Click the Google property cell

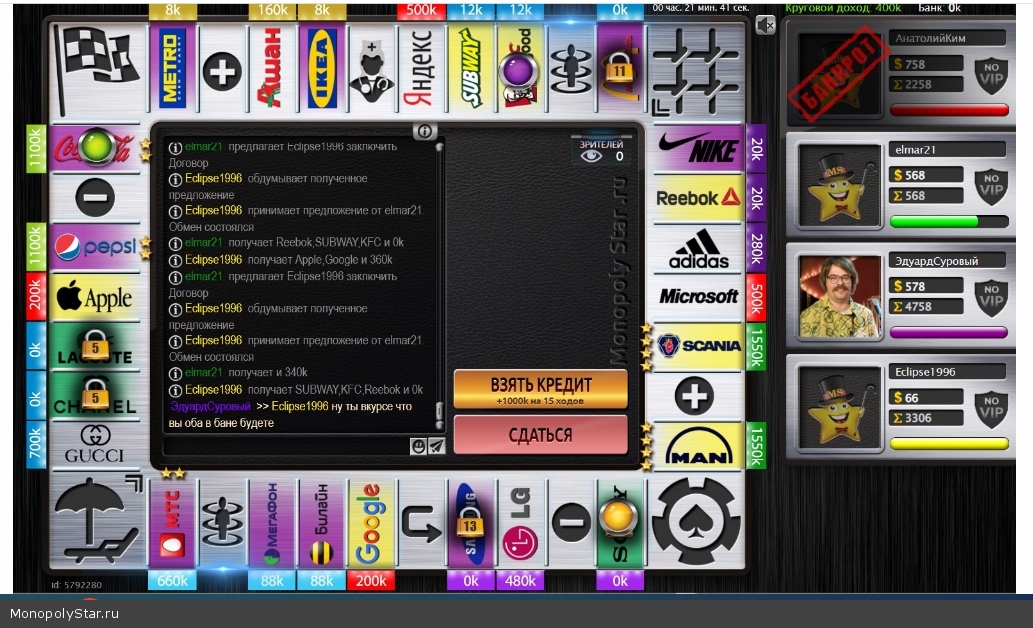pos(371,523)
